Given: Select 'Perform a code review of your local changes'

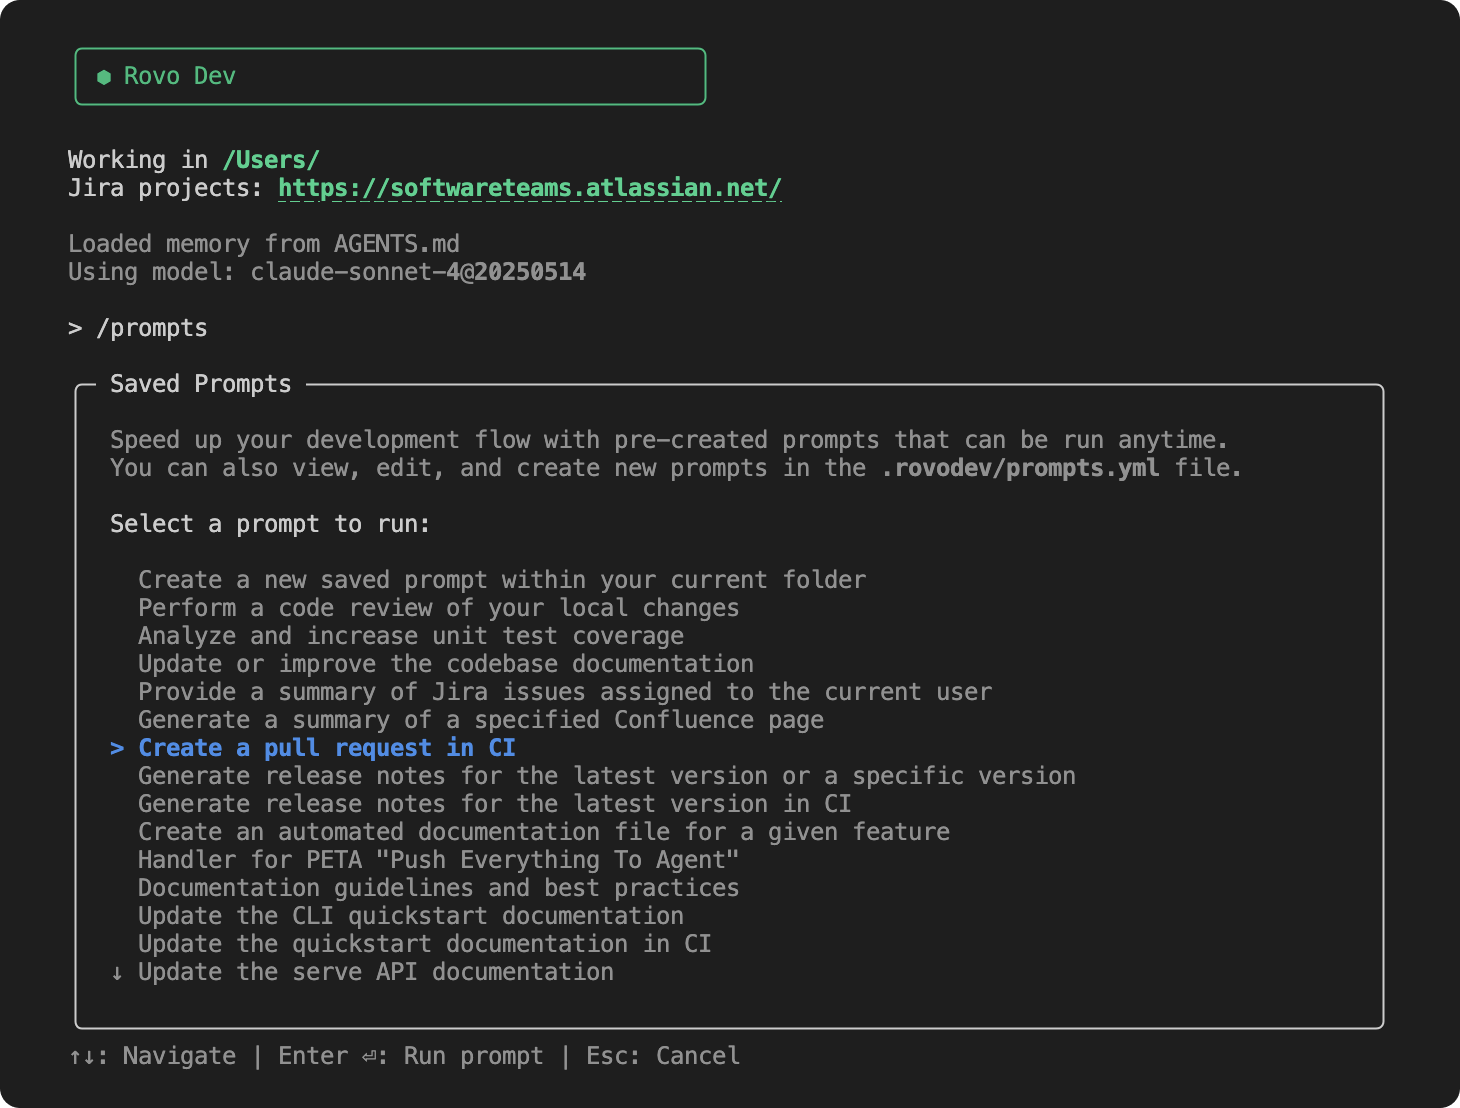Looking at the screenshot, I should (438, 608).
